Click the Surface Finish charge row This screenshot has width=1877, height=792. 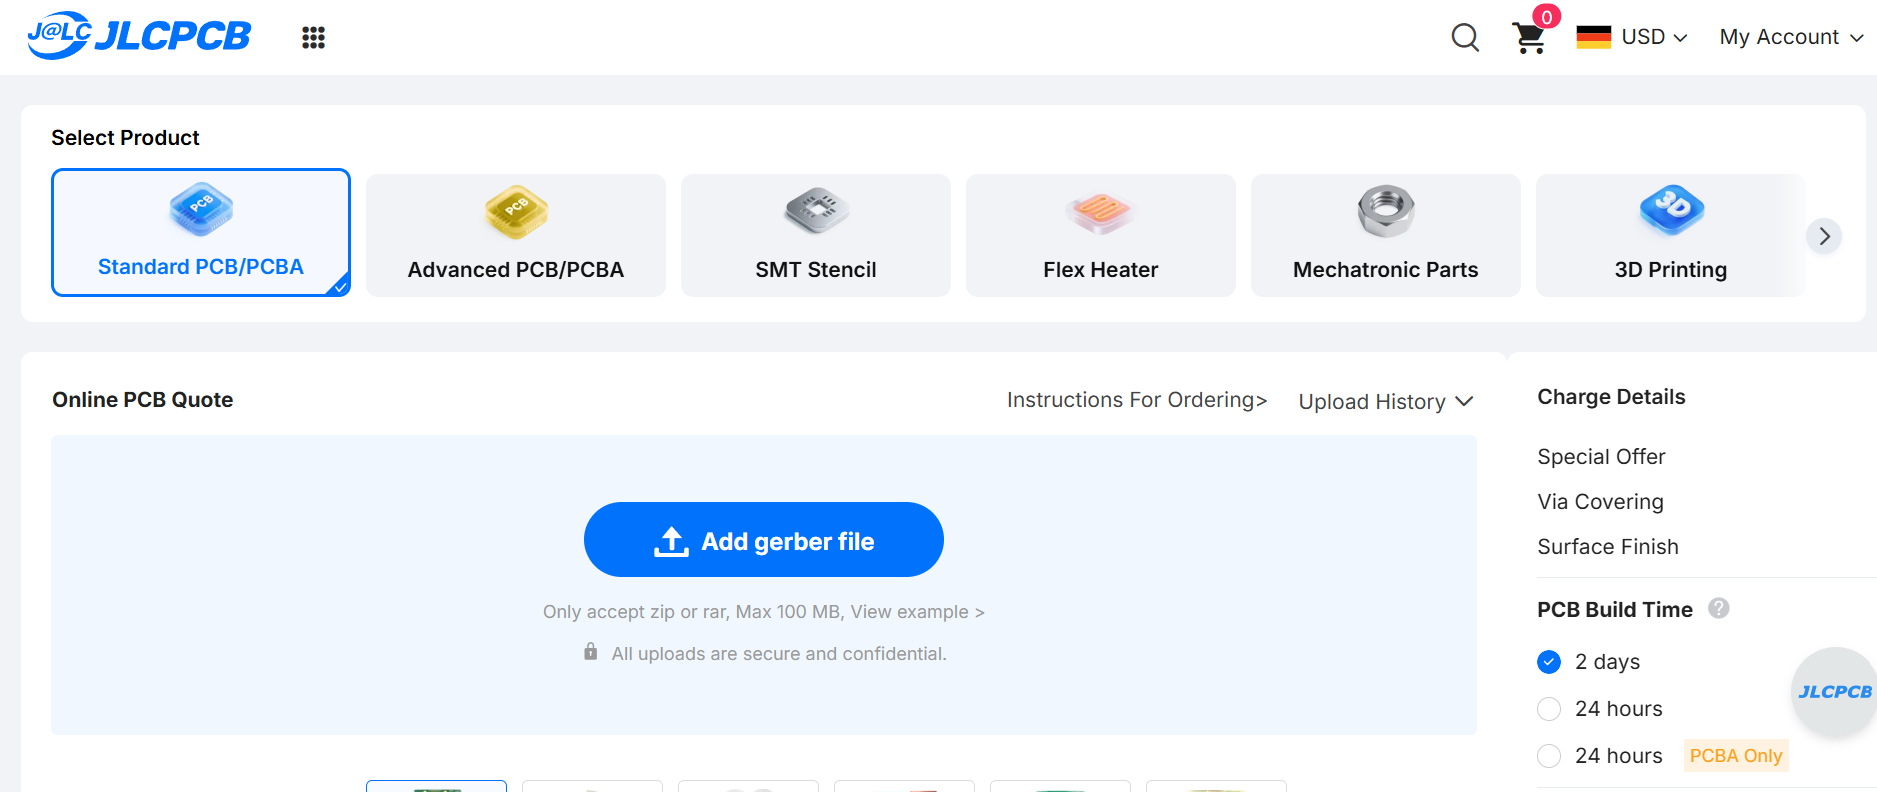(1608, 547)
